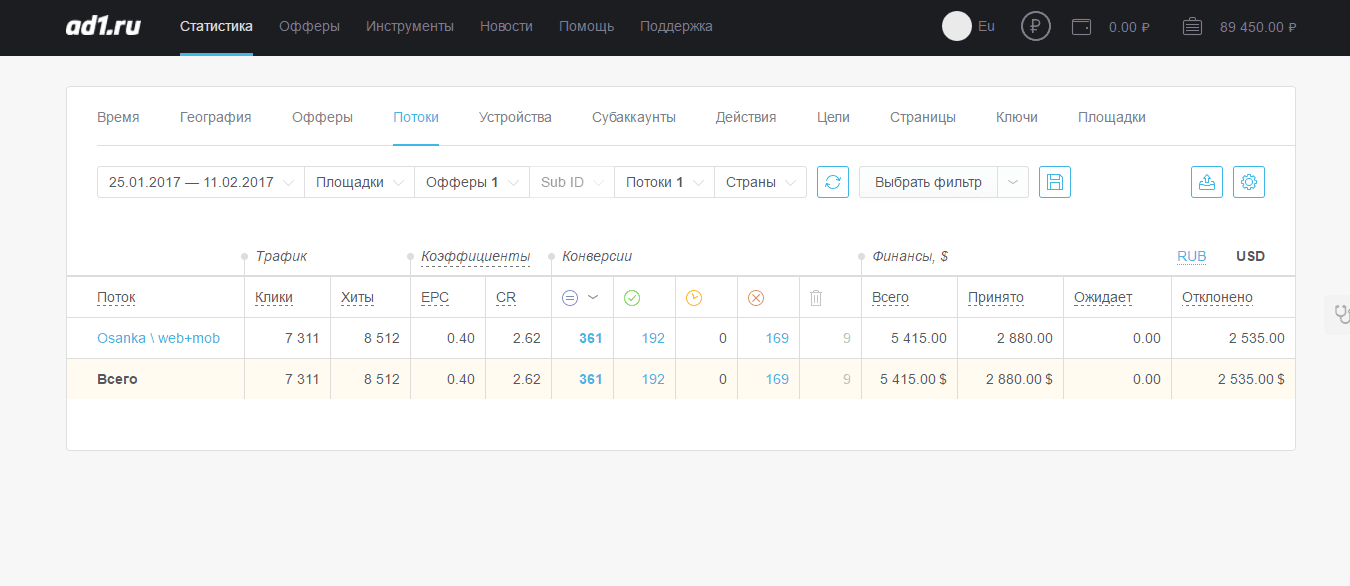Viewport: 1350px width, 586px height.
Task: Sort by approved conversions checkmark icon
Action: [632, 297]
